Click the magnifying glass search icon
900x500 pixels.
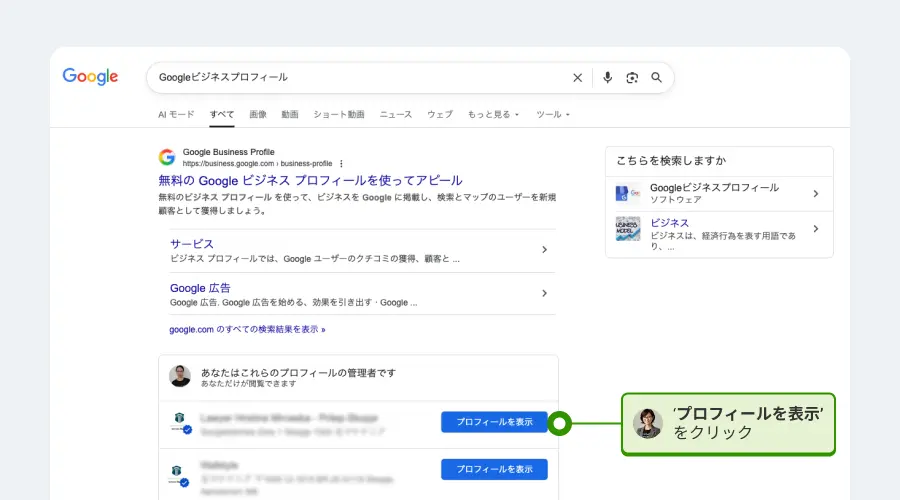coord(657,77)
